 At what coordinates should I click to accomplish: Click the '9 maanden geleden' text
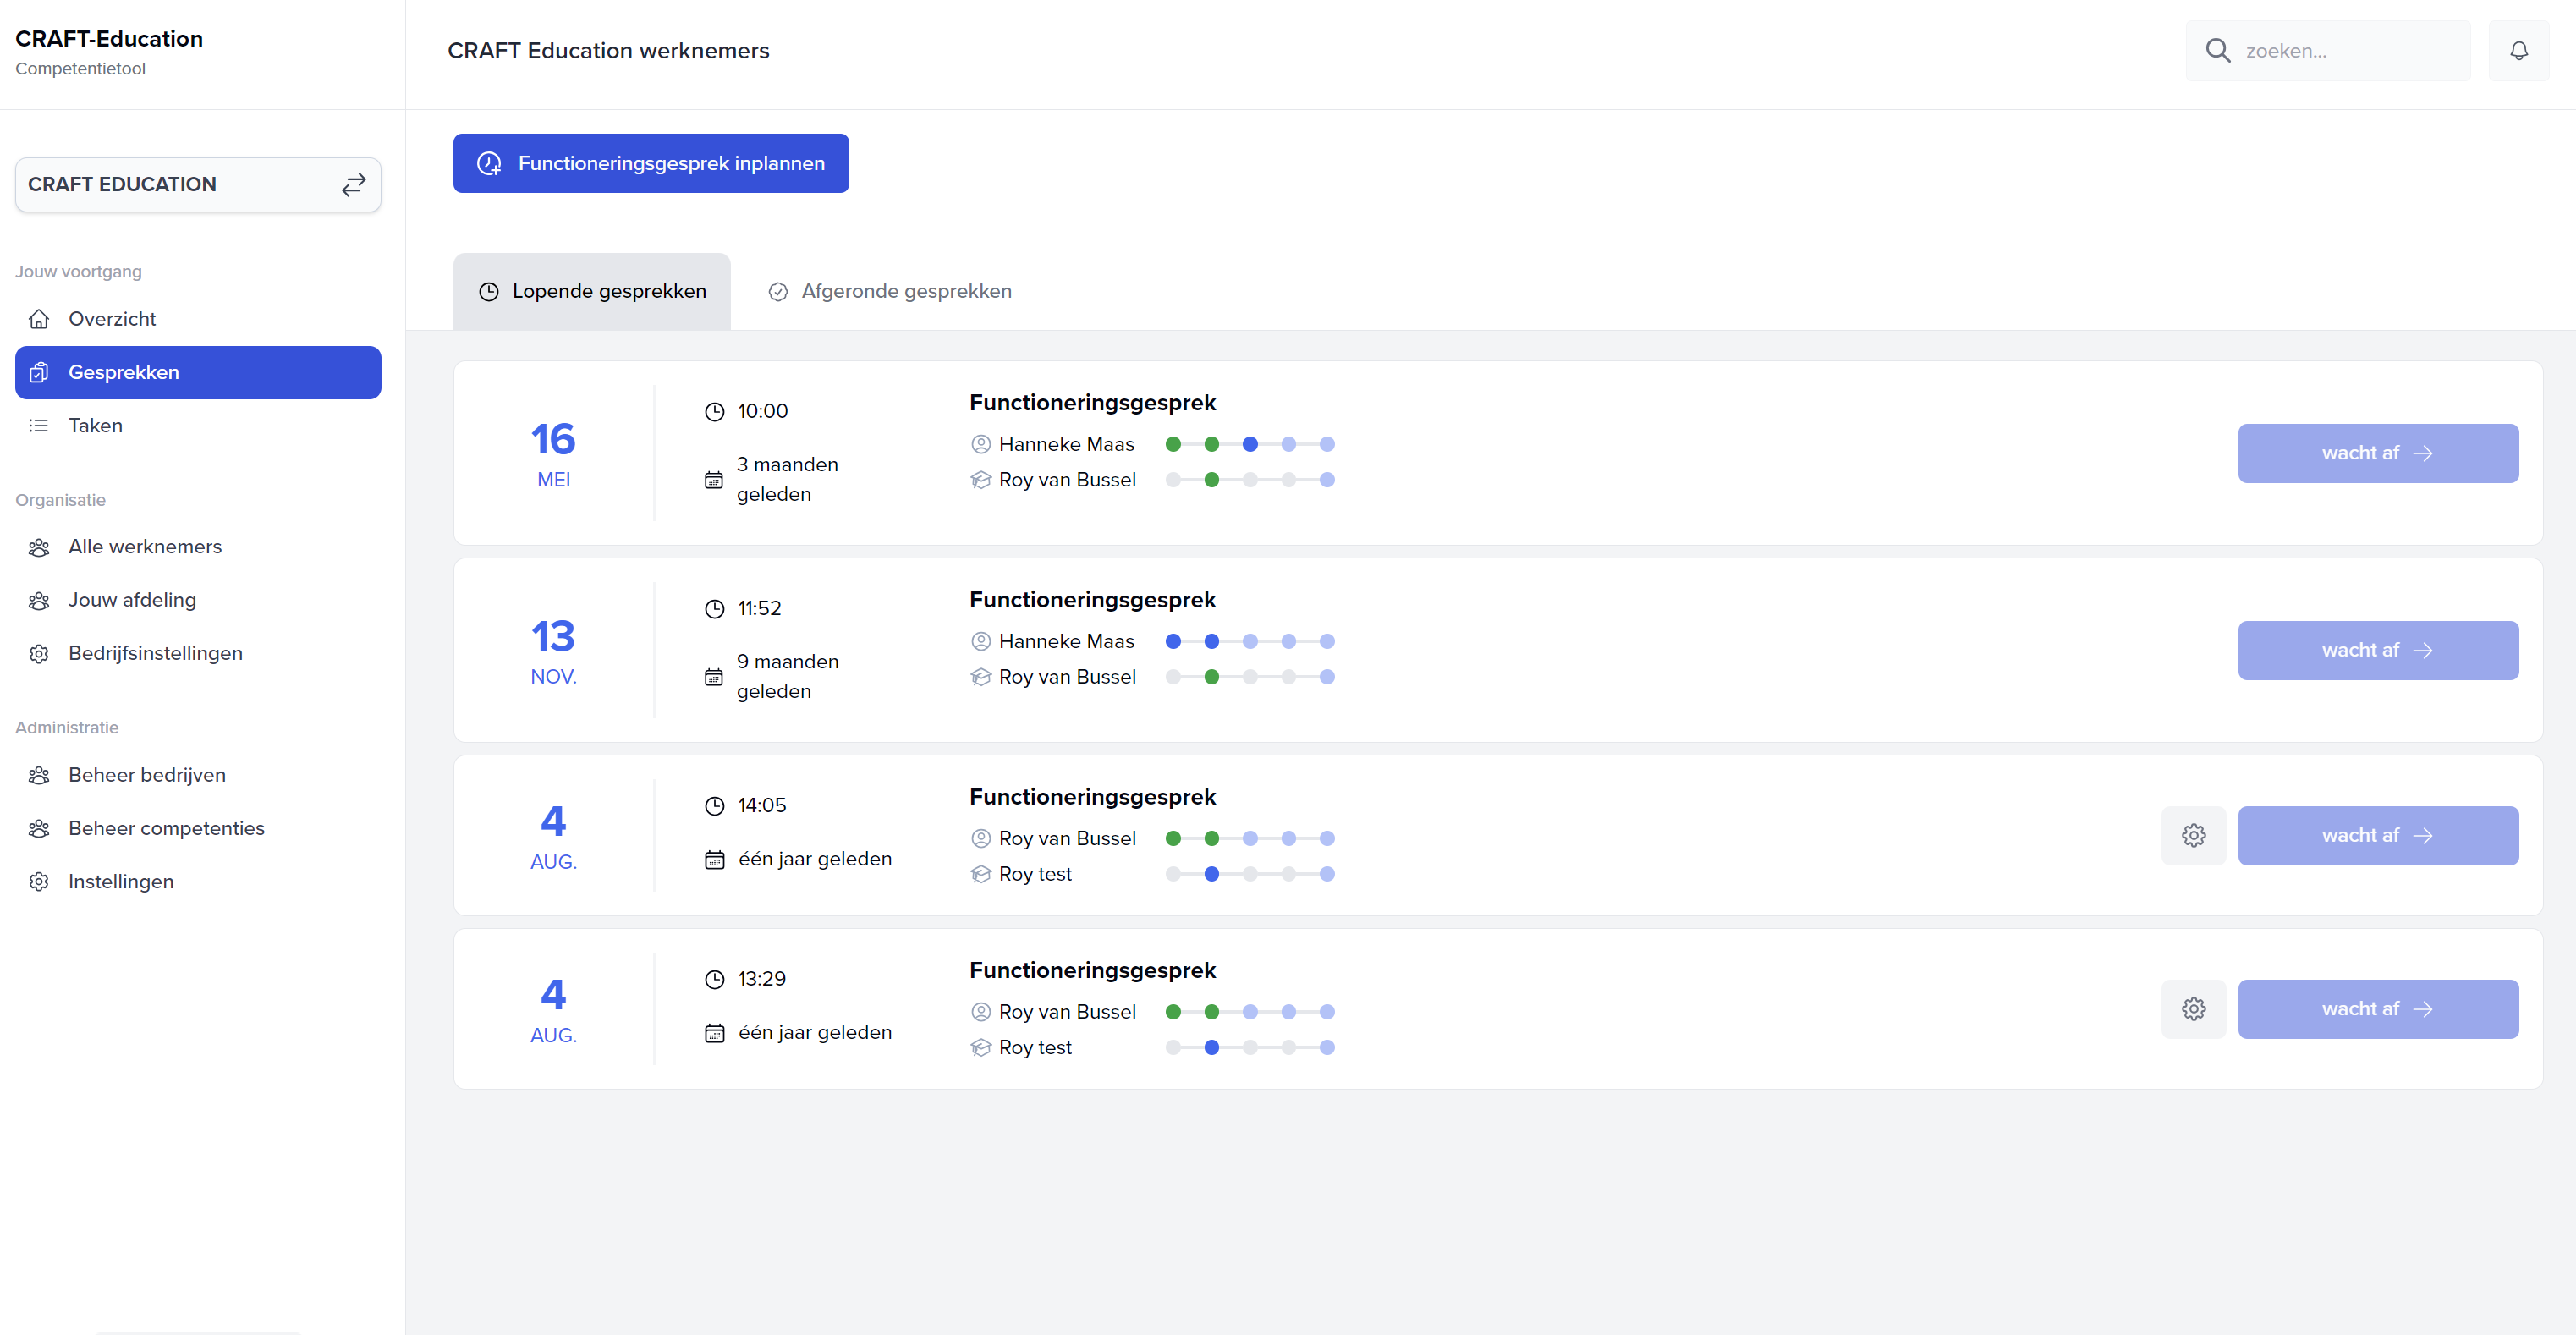(x=788, y=677)
